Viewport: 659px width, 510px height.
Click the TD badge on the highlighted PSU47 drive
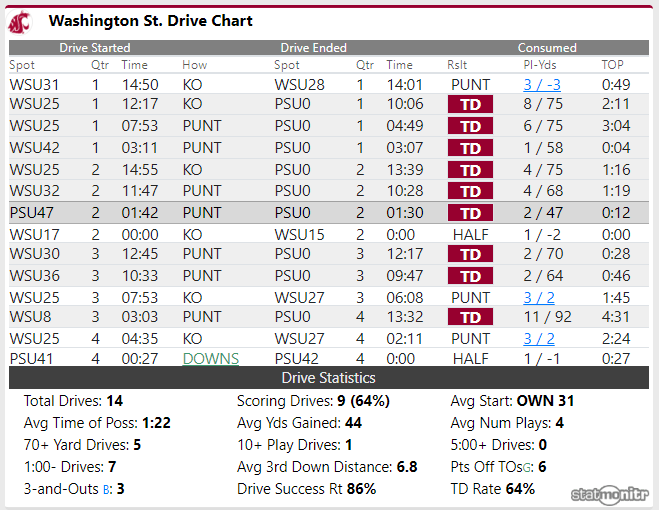tap(470, 213)
